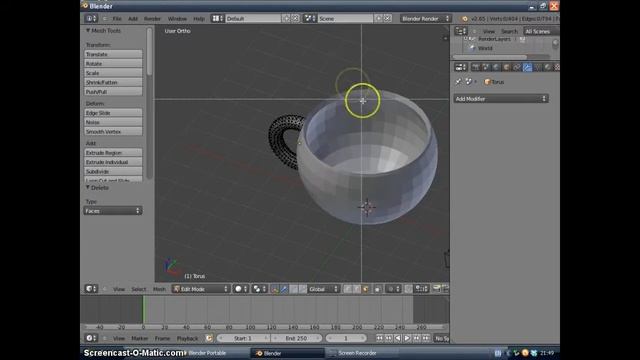Switch to the World properties tab icon

click(496, 67)
